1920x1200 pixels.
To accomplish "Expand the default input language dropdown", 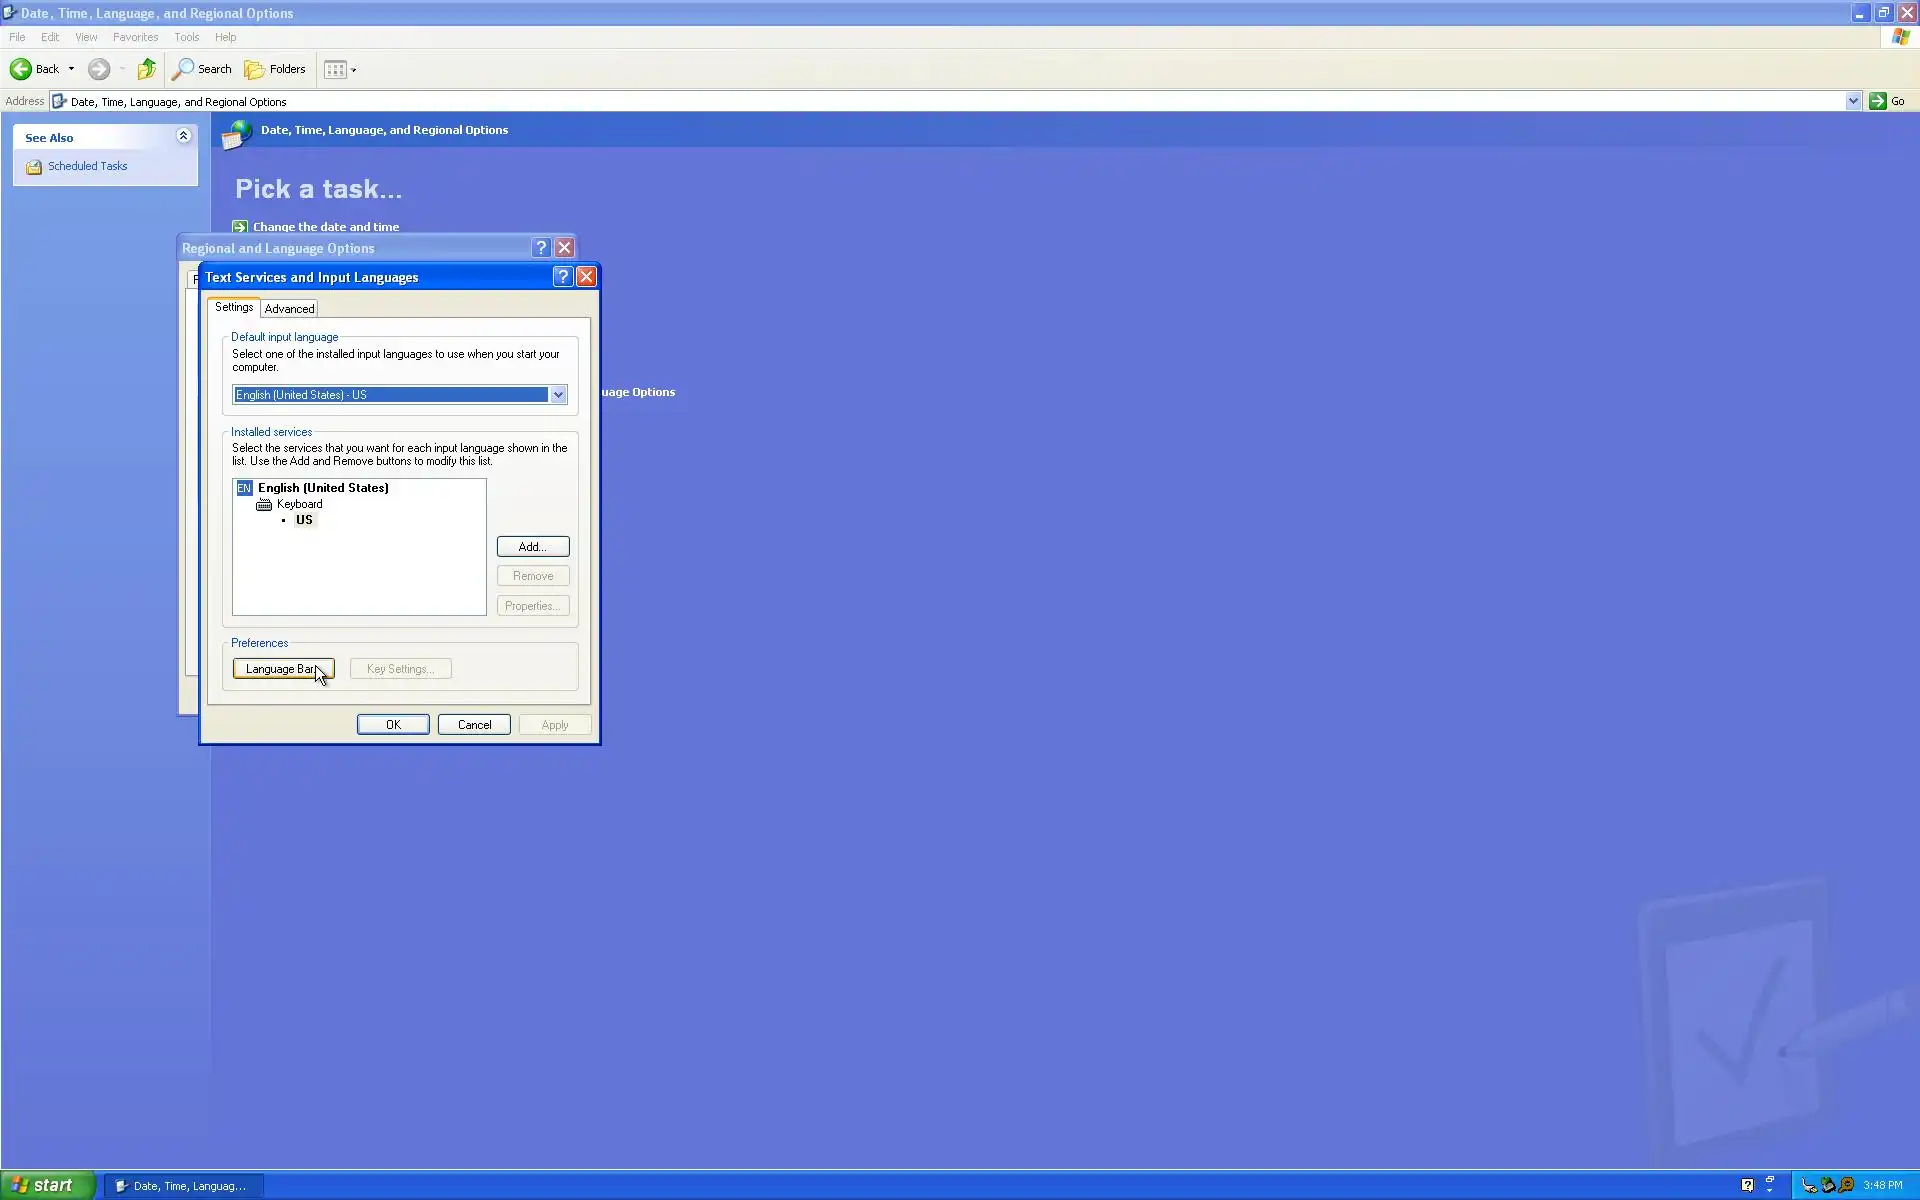I will (558, 395).
